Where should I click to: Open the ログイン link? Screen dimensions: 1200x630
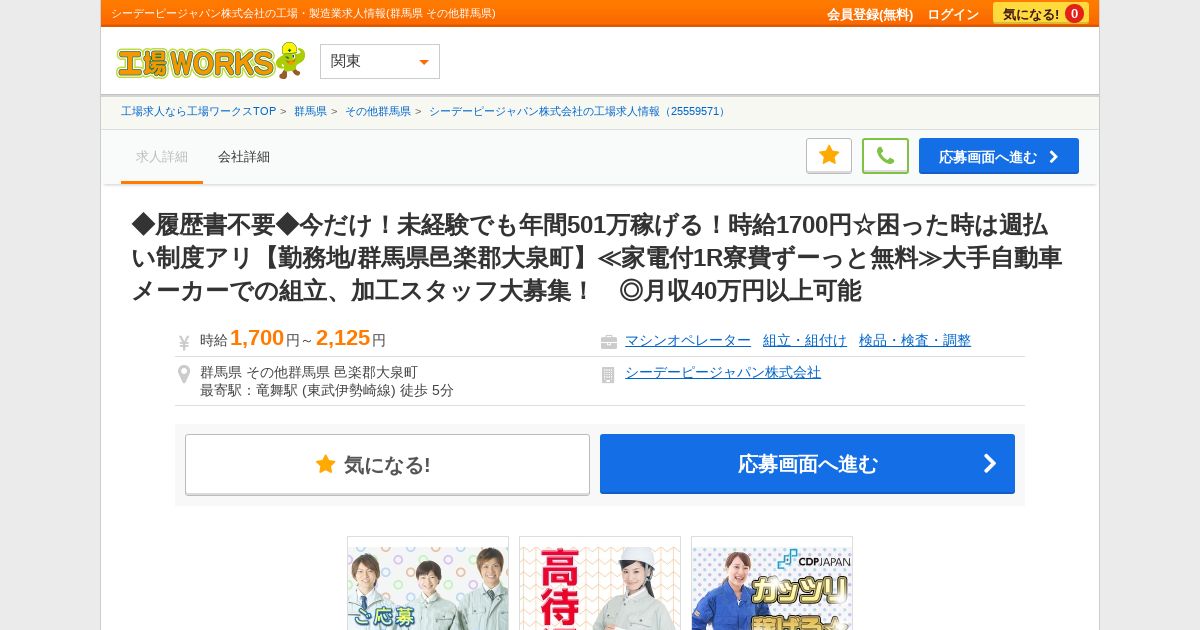coord(953,14)
